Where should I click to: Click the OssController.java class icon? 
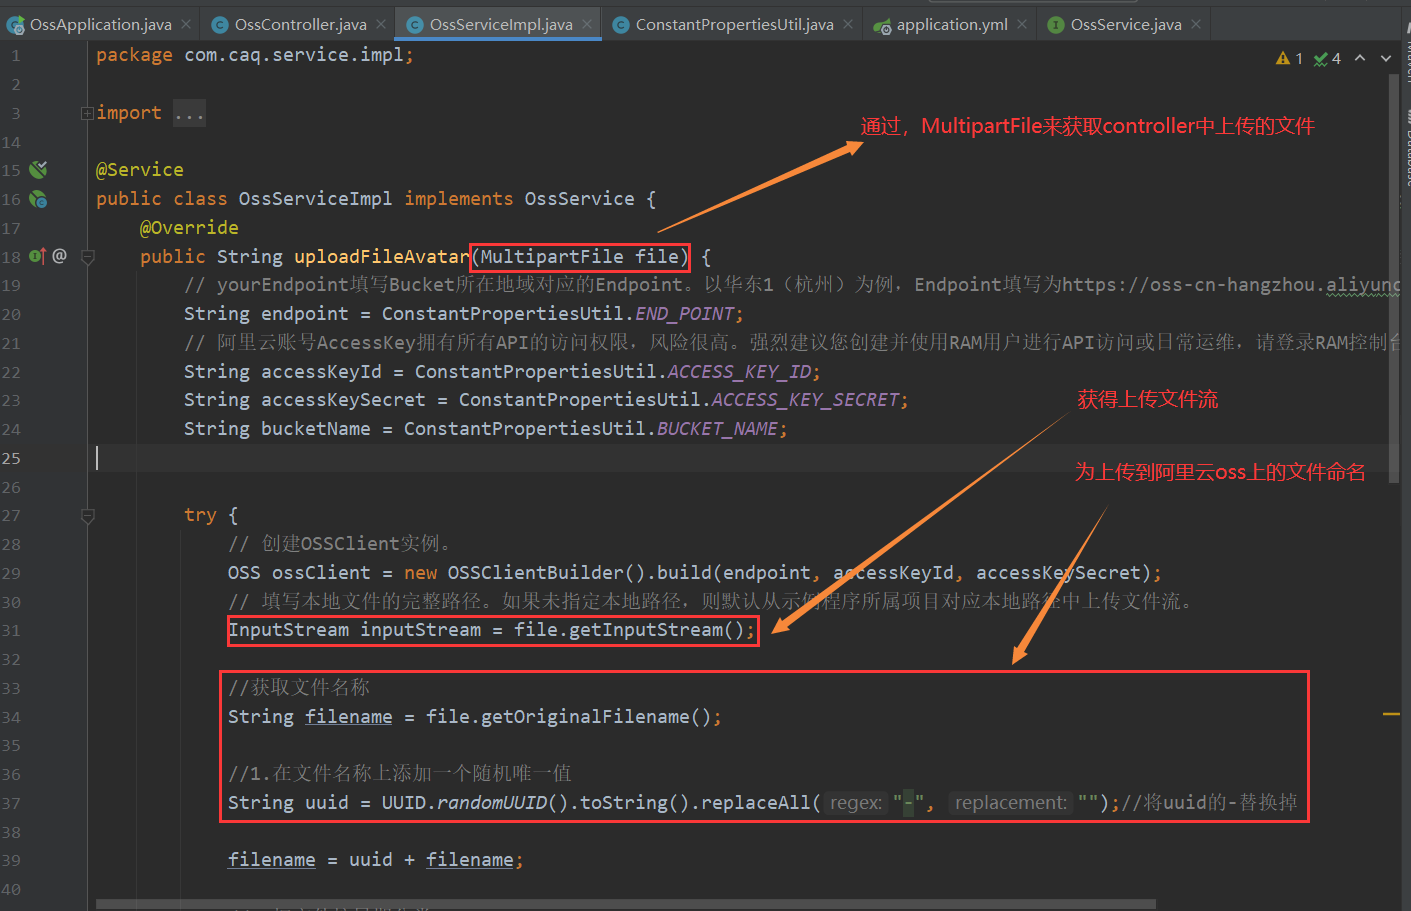coord(220,25)
